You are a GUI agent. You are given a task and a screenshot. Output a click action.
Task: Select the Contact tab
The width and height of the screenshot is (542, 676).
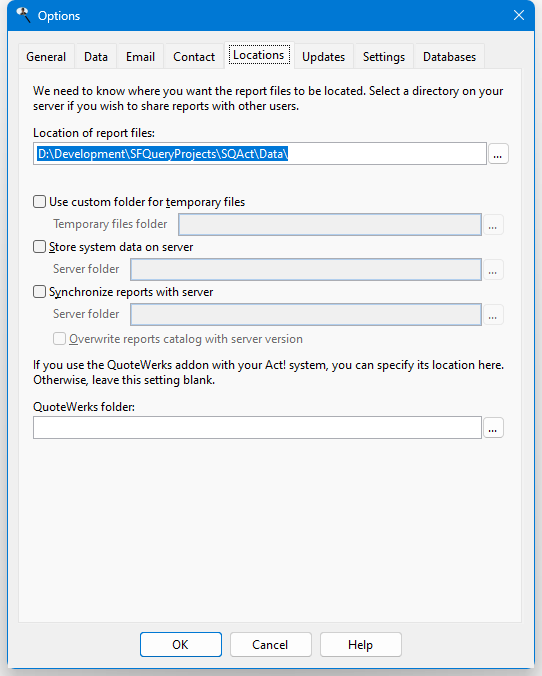(x=194, y=56)
